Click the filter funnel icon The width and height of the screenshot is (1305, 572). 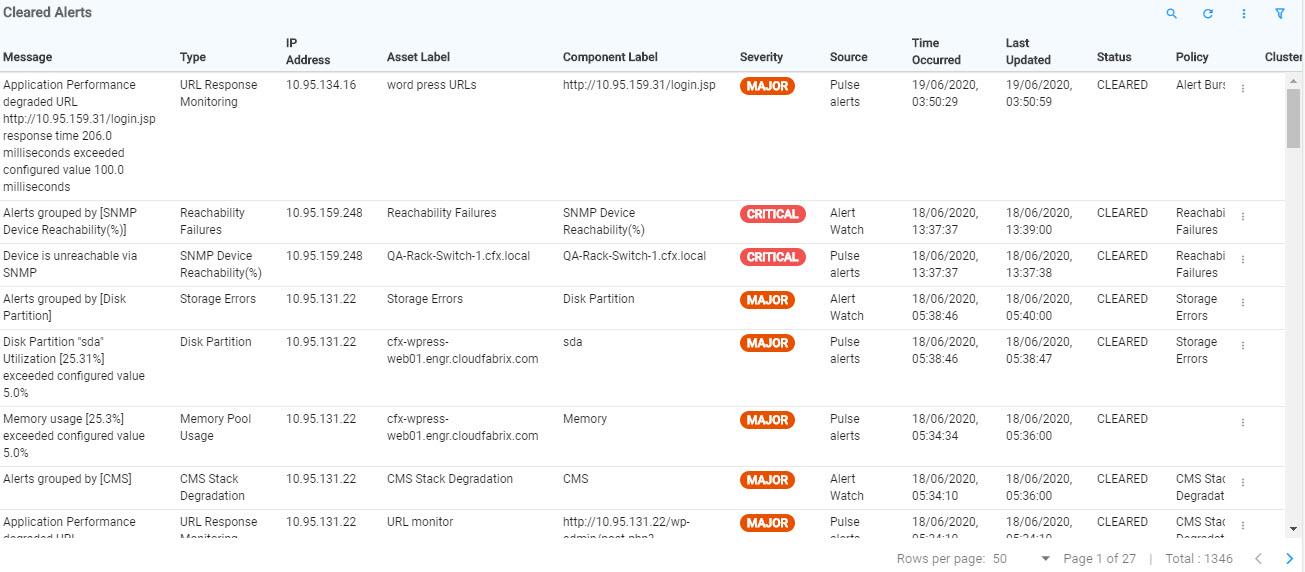pyautogui.click(x=1280, y=14)
